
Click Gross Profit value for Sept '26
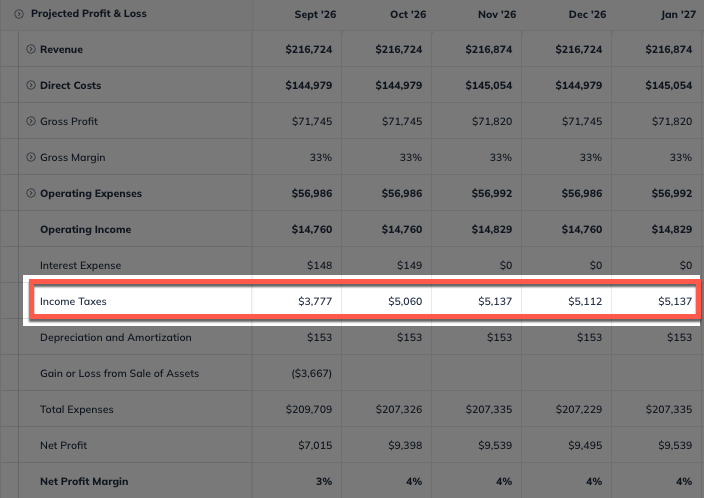(312, 121)
